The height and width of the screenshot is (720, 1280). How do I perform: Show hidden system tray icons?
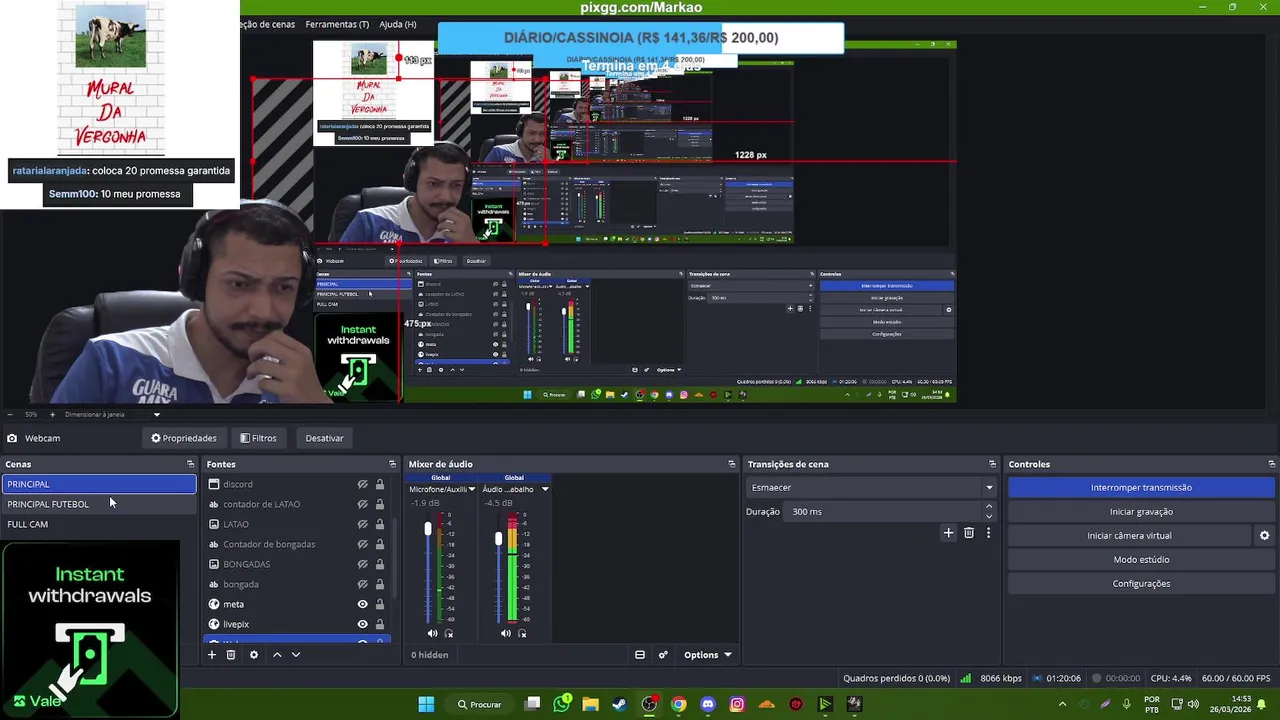pyautogui.click(x=1062, y=704)
